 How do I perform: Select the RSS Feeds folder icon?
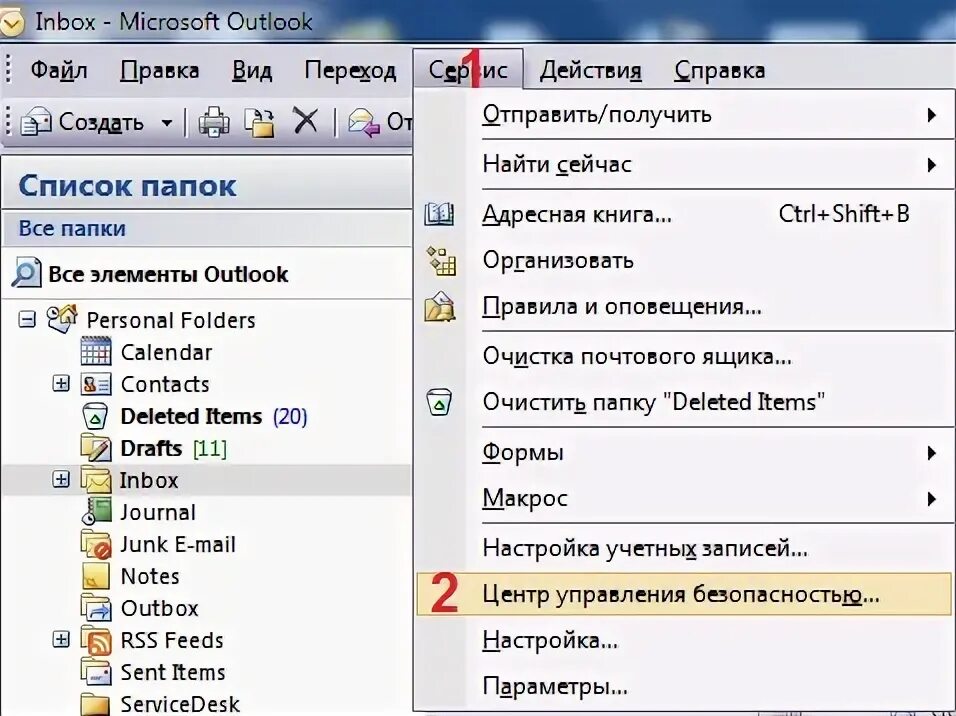tap(96, 640)
